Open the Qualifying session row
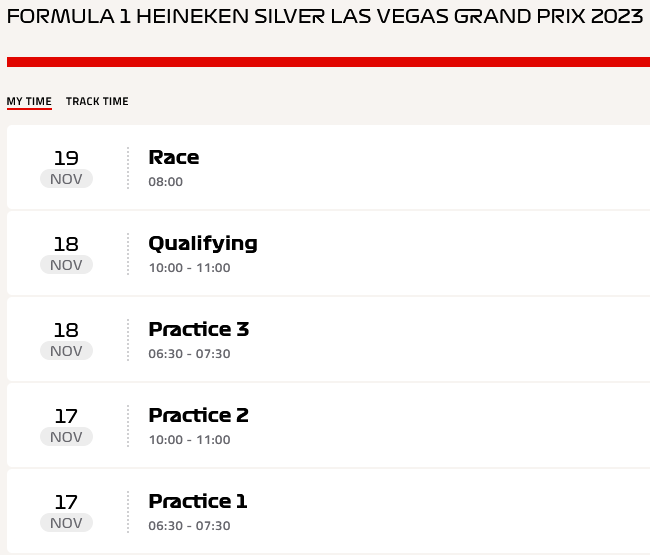Viewport: 650px width, 555px height. pos(328,253)
